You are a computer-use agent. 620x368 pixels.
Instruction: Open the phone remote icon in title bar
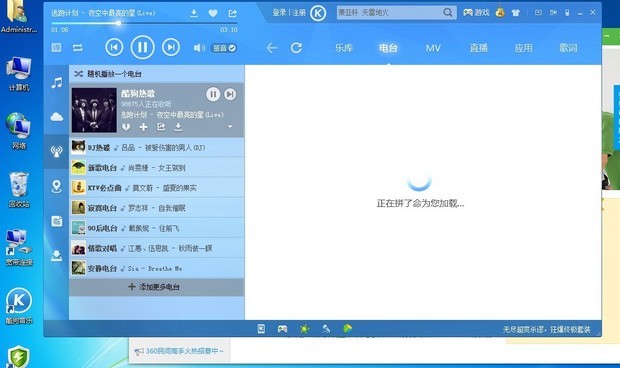(567, 13)
